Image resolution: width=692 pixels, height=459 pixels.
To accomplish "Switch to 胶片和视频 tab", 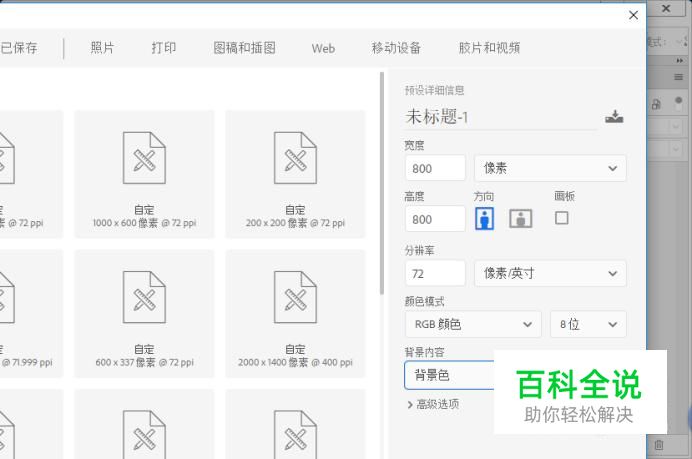I will coord(489,48).
